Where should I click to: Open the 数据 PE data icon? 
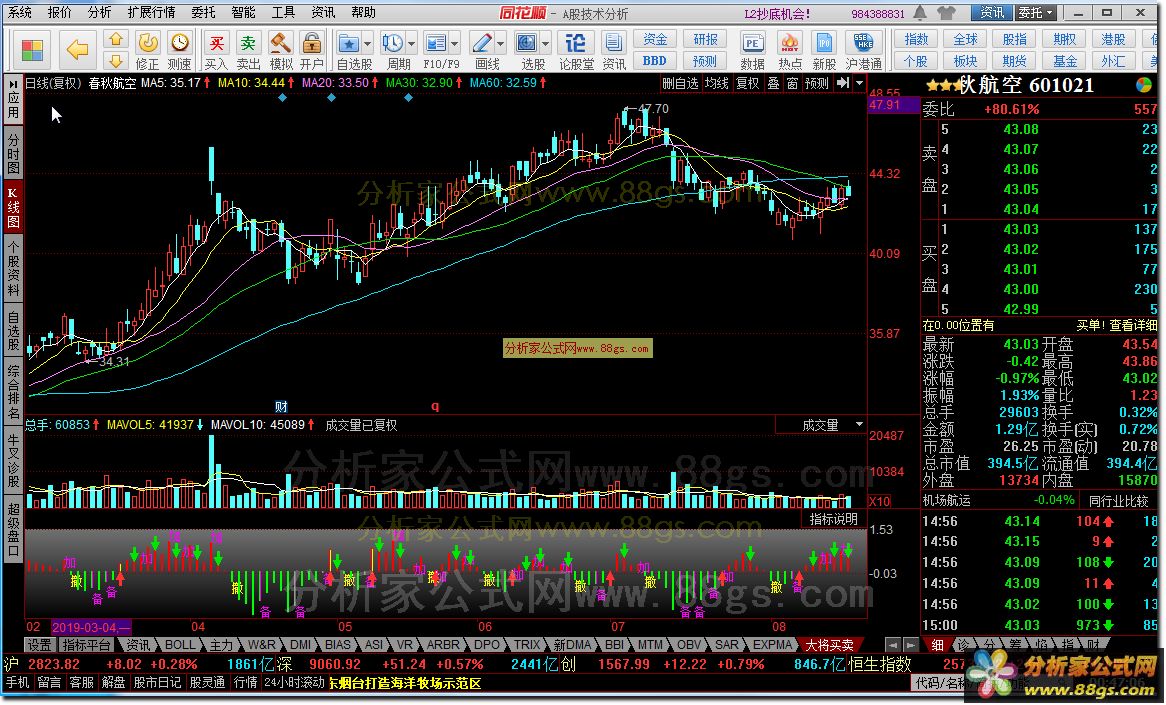pyautogui.click(x=753, y=44)
